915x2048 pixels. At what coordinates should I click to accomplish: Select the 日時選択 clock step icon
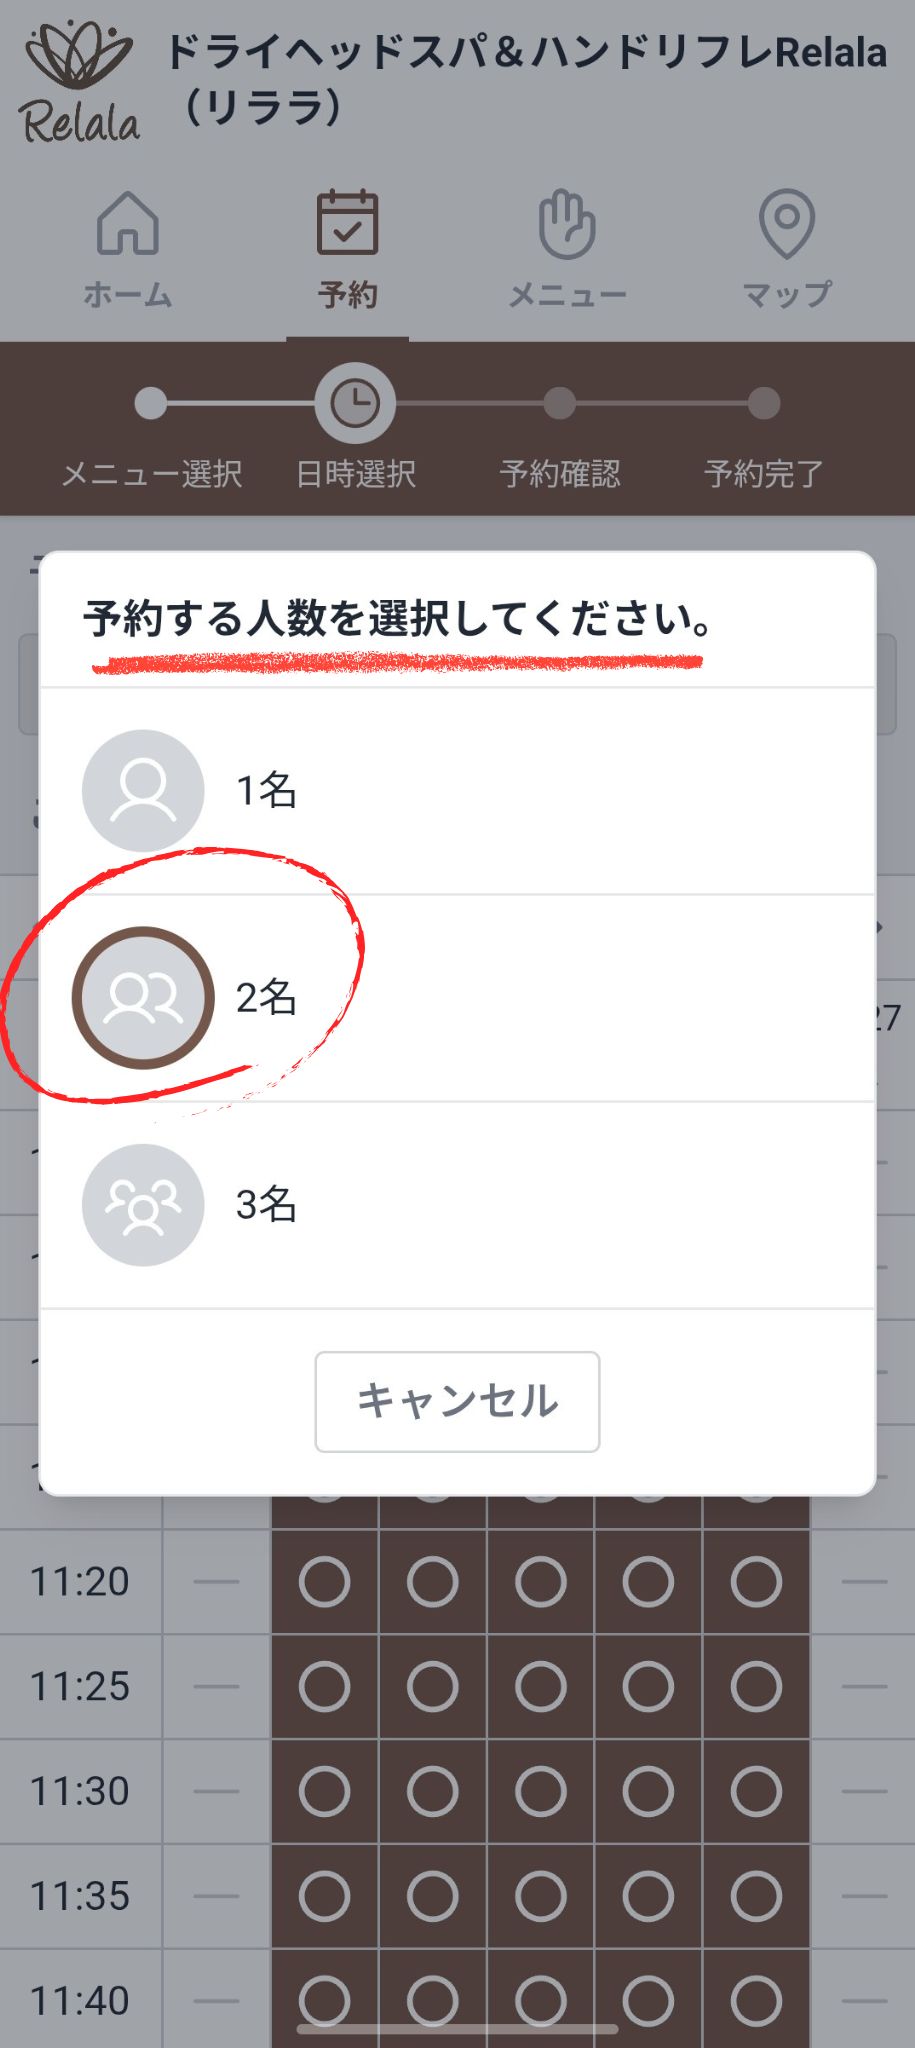[x=355, y=404]
